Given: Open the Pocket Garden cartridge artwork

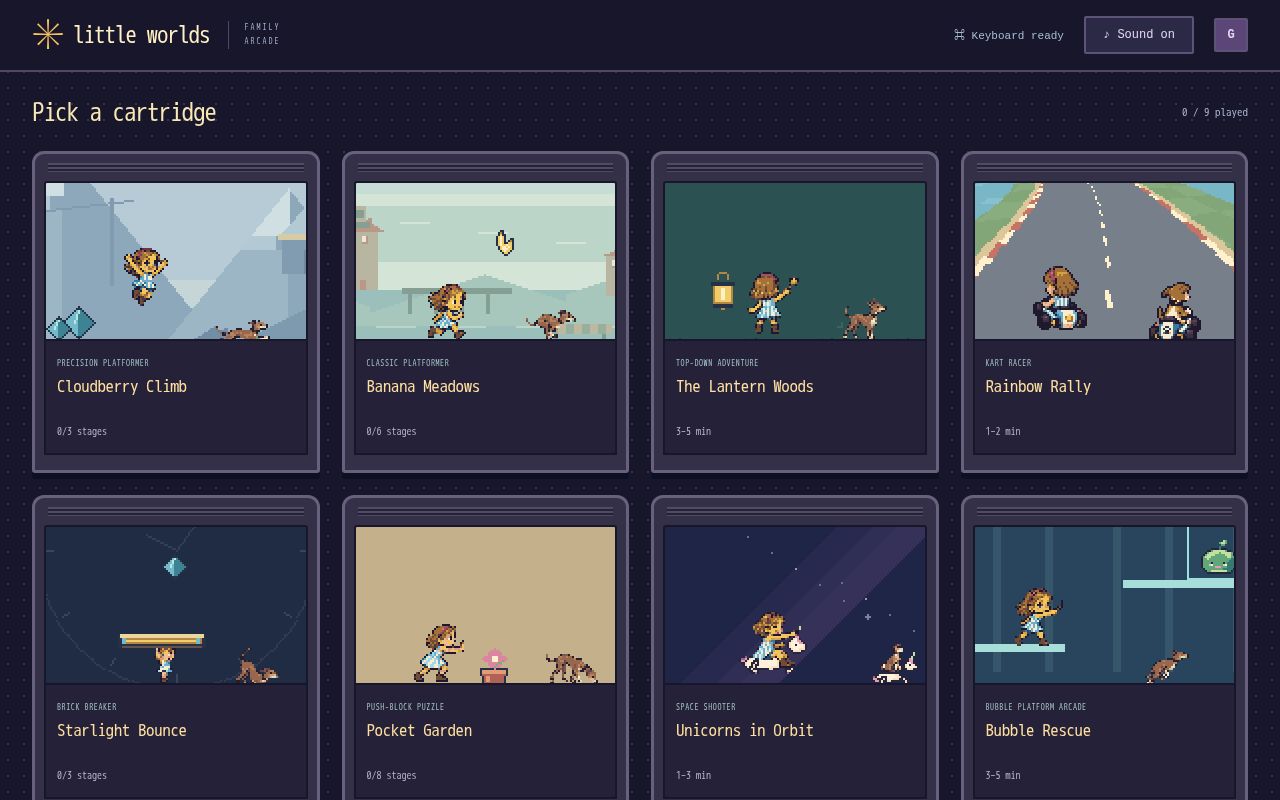Looking at the screenshot, I should click(485, 605).
